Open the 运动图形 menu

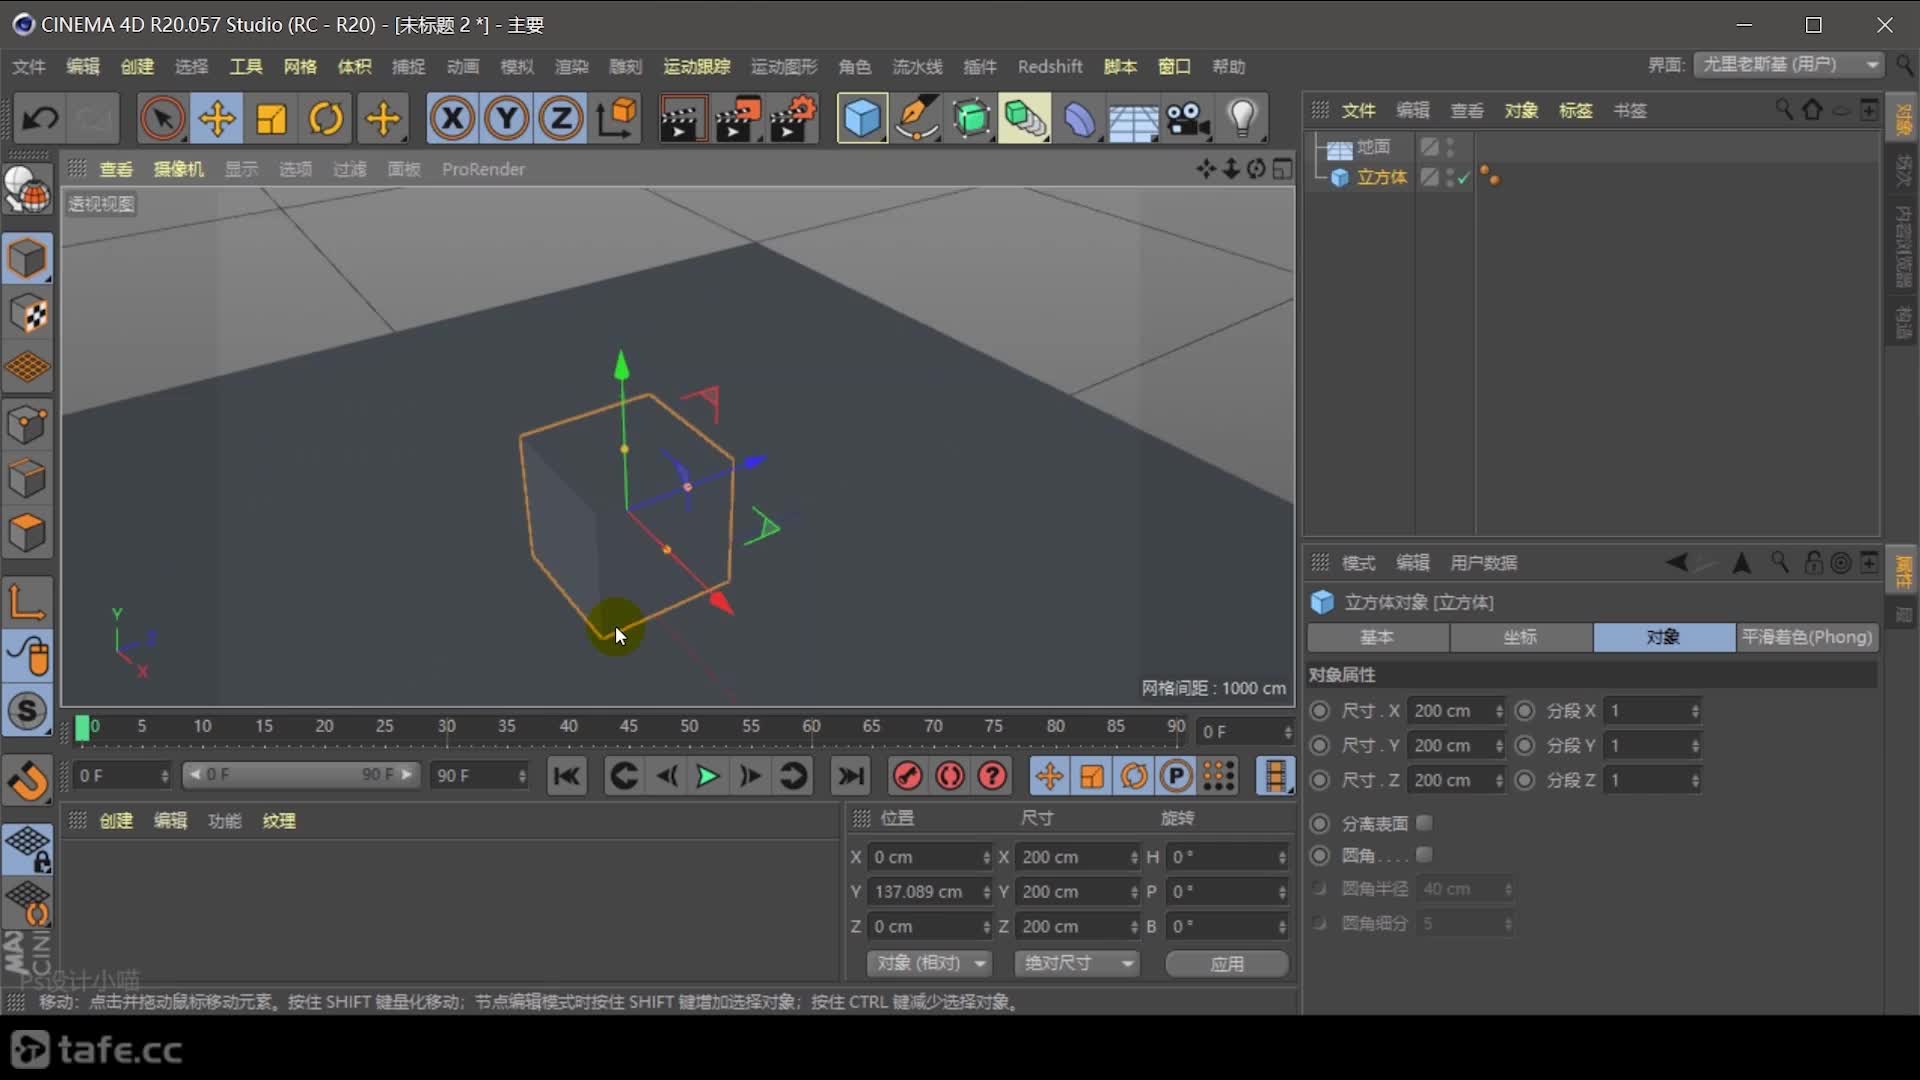coord(784,66)
